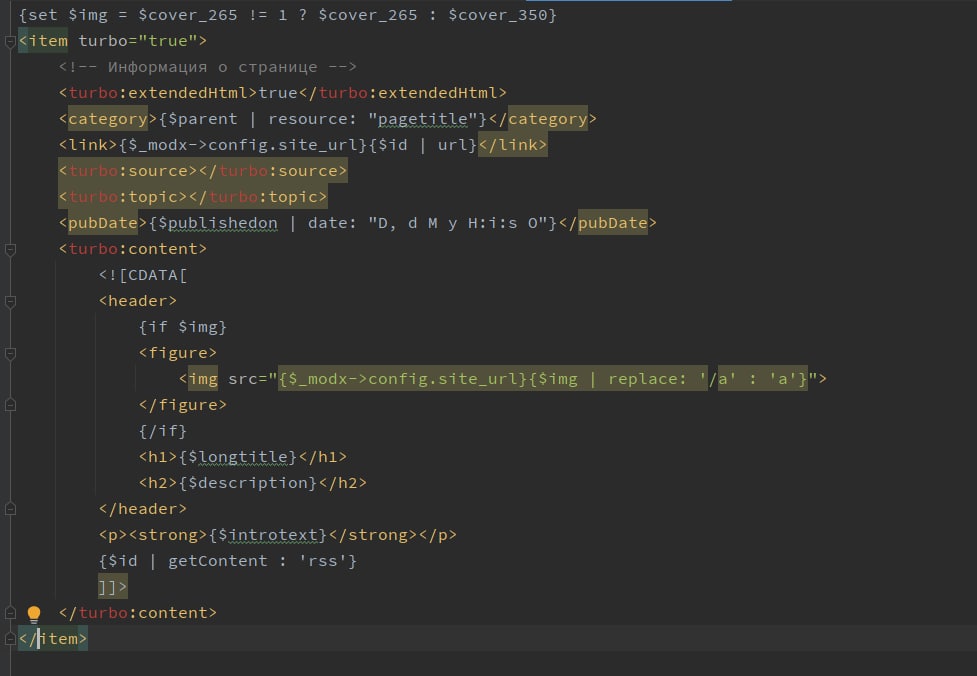Click the {if $img} condition

(x=183, y=327)
